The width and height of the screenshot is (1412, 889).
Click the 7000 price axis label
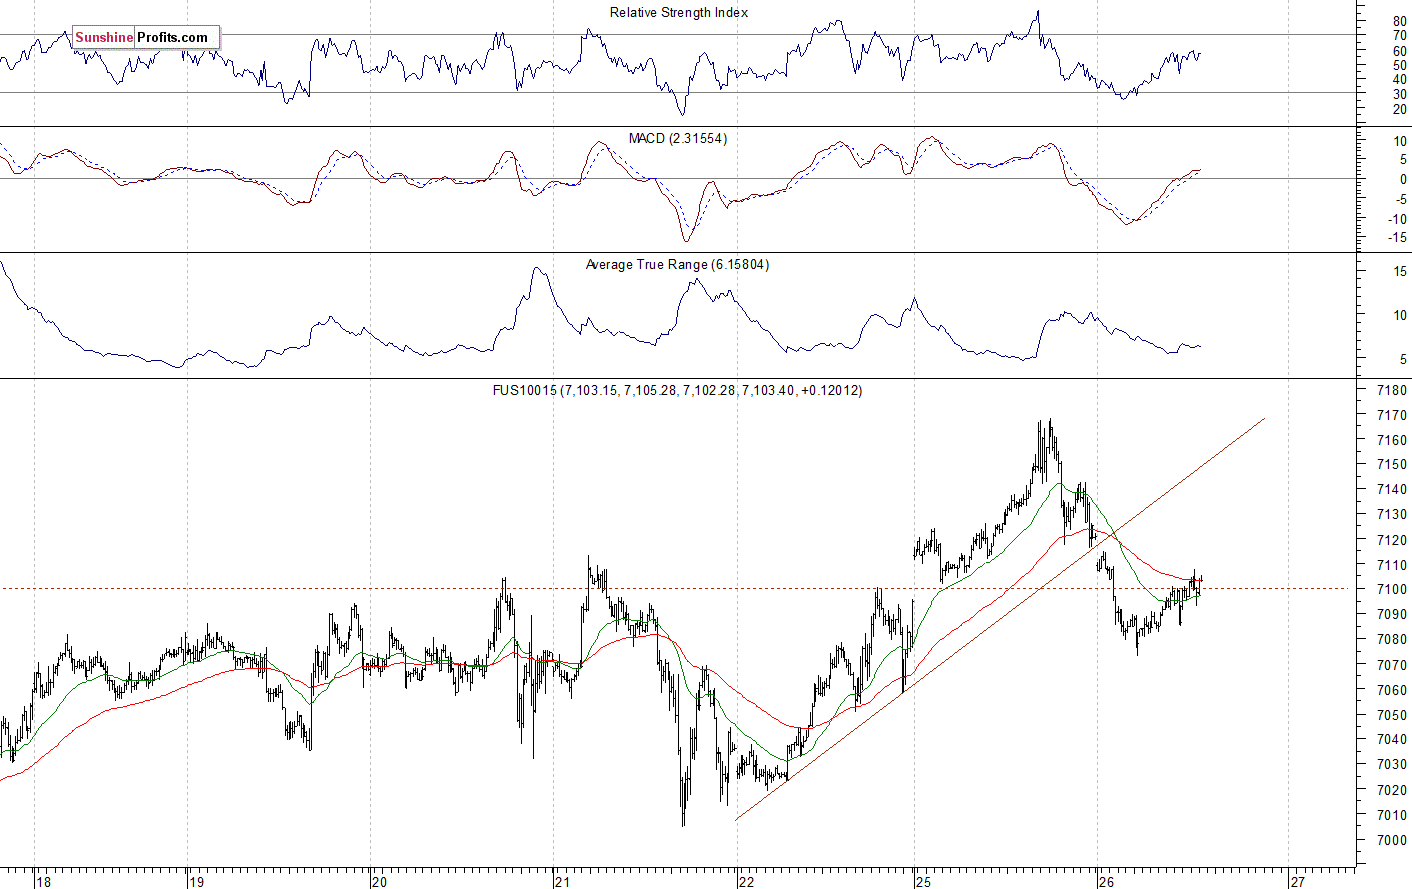click(x=1392, y=841)
